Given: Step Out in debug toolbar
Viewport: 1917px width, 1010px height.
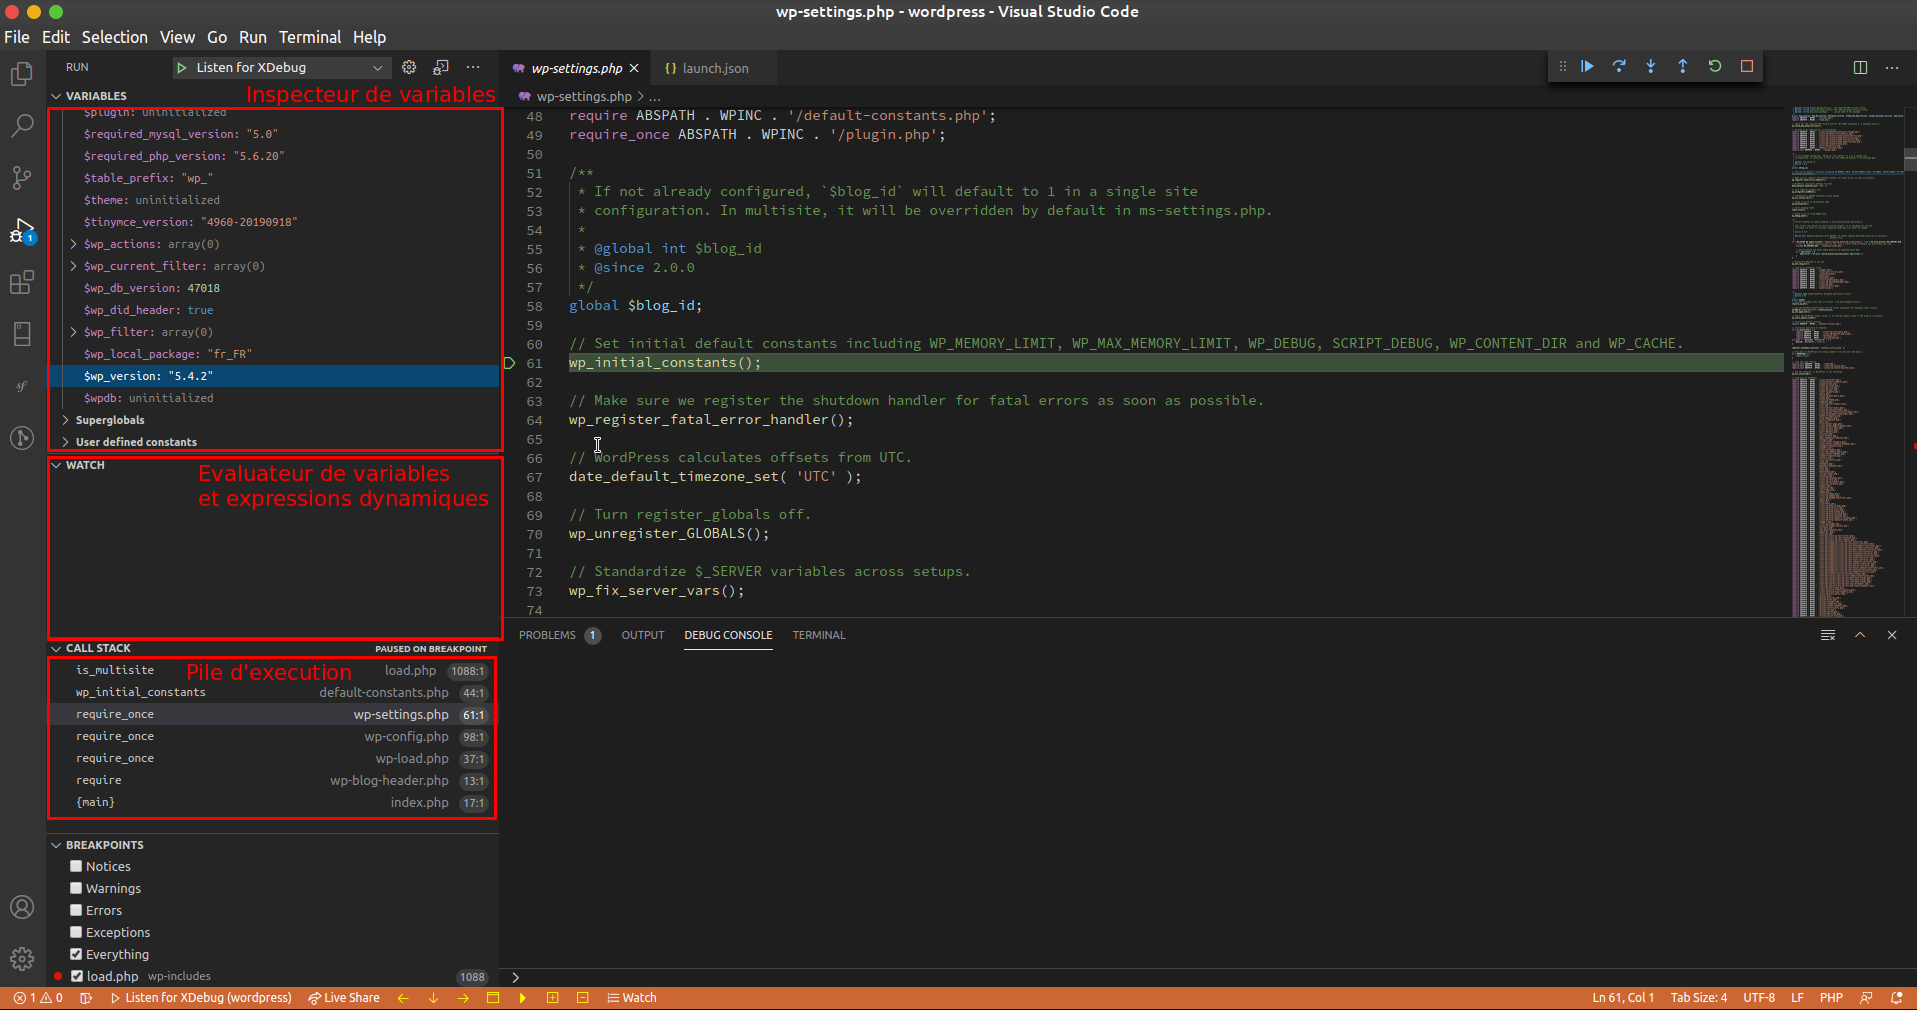Looking at the screenshot, I should coord(1683,66).
